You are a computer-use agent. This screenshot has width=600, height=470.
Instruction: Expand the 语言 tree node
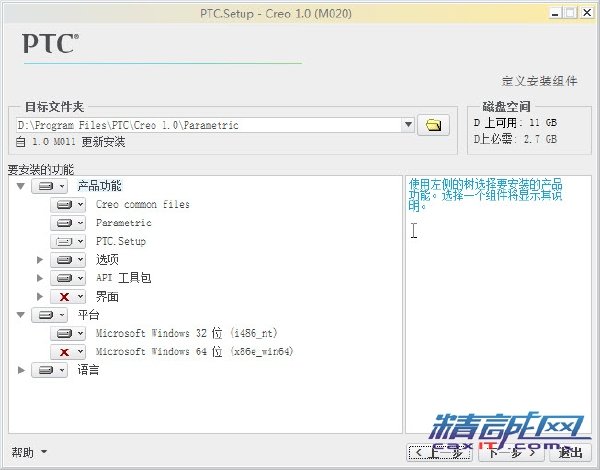pyautogui.click(x=21, y=370)
